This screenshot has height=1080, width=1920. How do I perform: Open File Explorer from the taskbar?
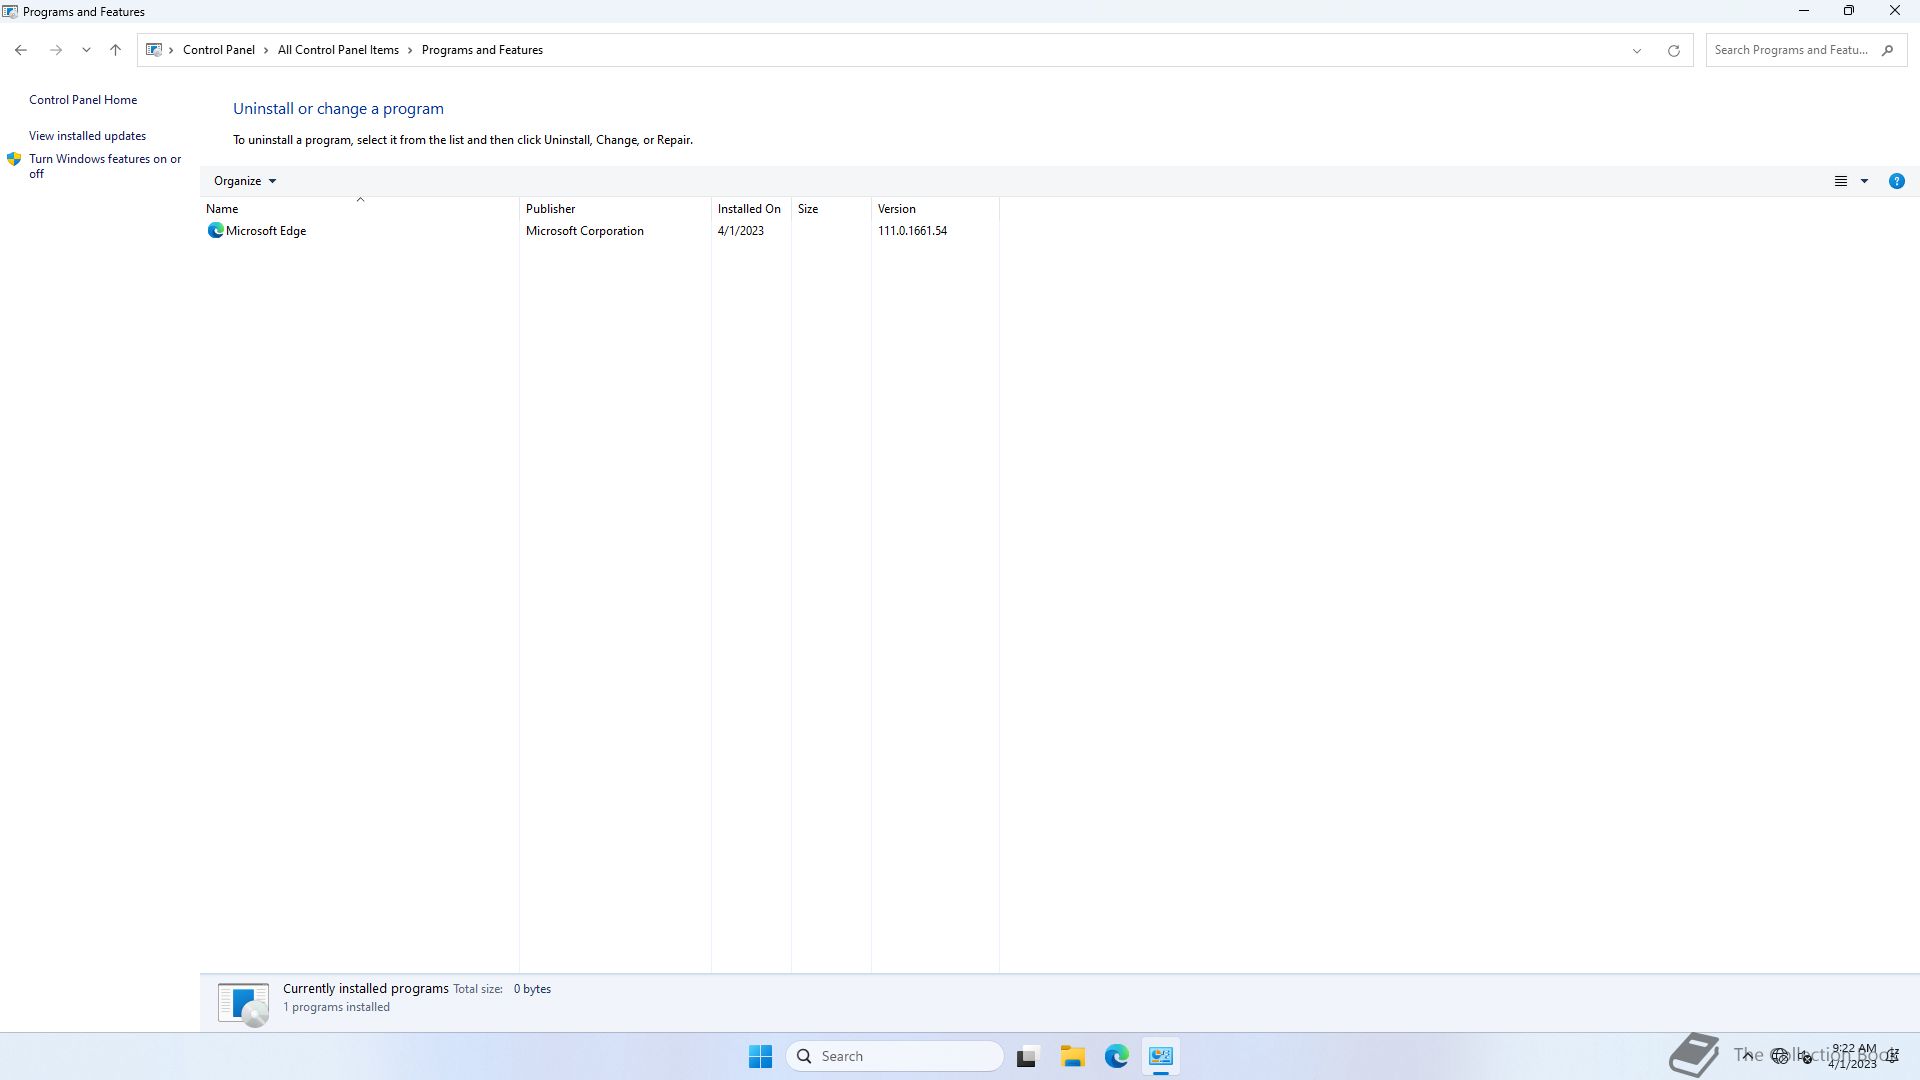coord(1072,1056)
